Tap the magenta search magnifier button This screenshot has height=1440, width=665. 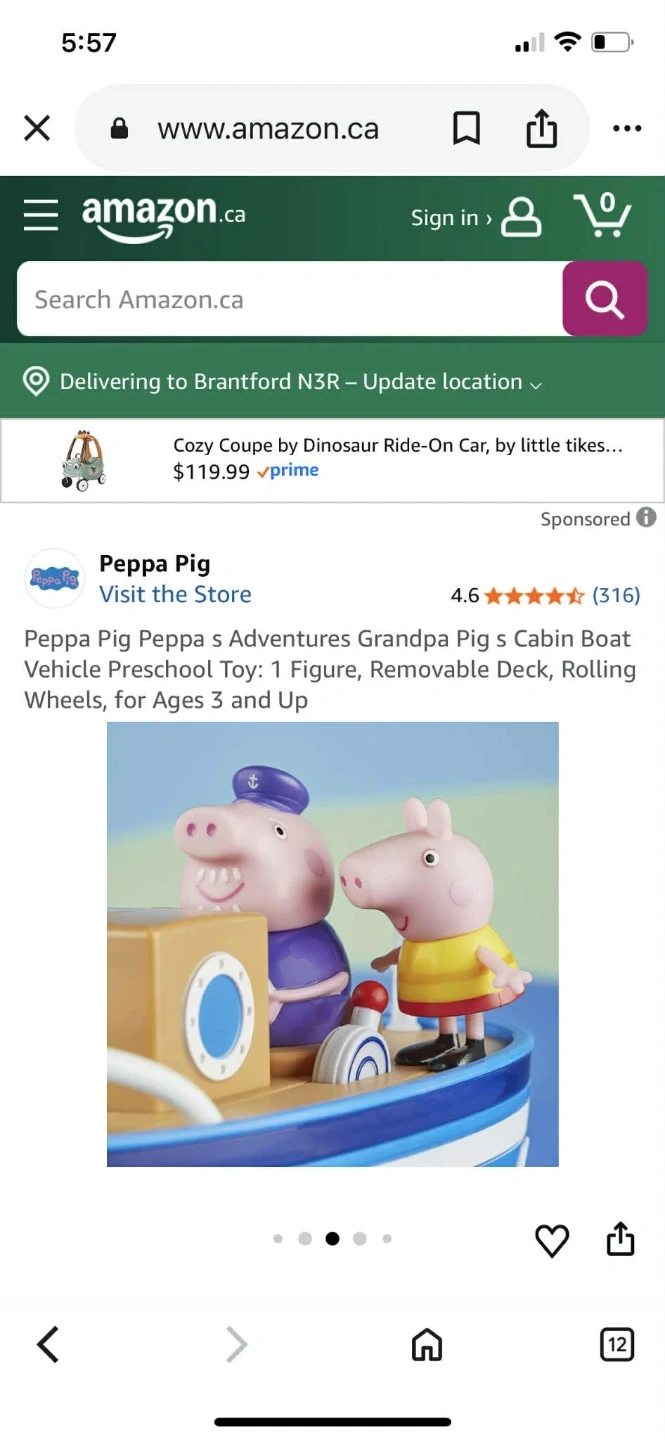[605, 299]
